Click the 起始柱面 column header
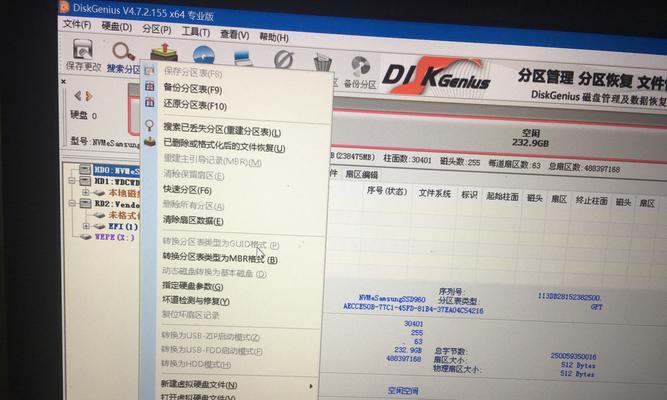This screenshot has height=400, width=667. 502,197
